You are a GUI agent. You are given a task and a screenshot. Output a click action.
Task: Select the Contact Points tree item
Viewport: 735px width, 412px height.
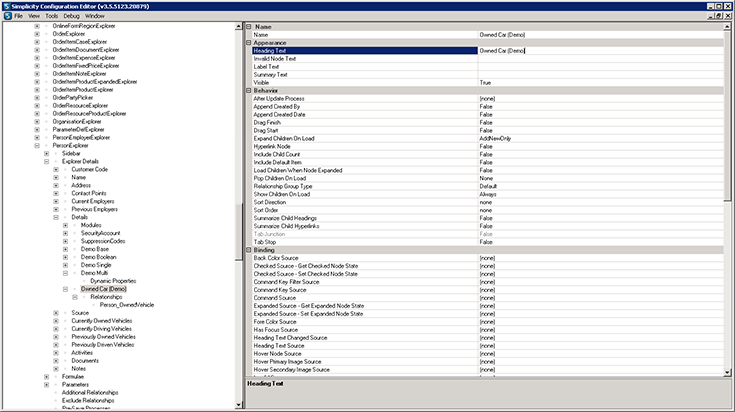point(89,193)
